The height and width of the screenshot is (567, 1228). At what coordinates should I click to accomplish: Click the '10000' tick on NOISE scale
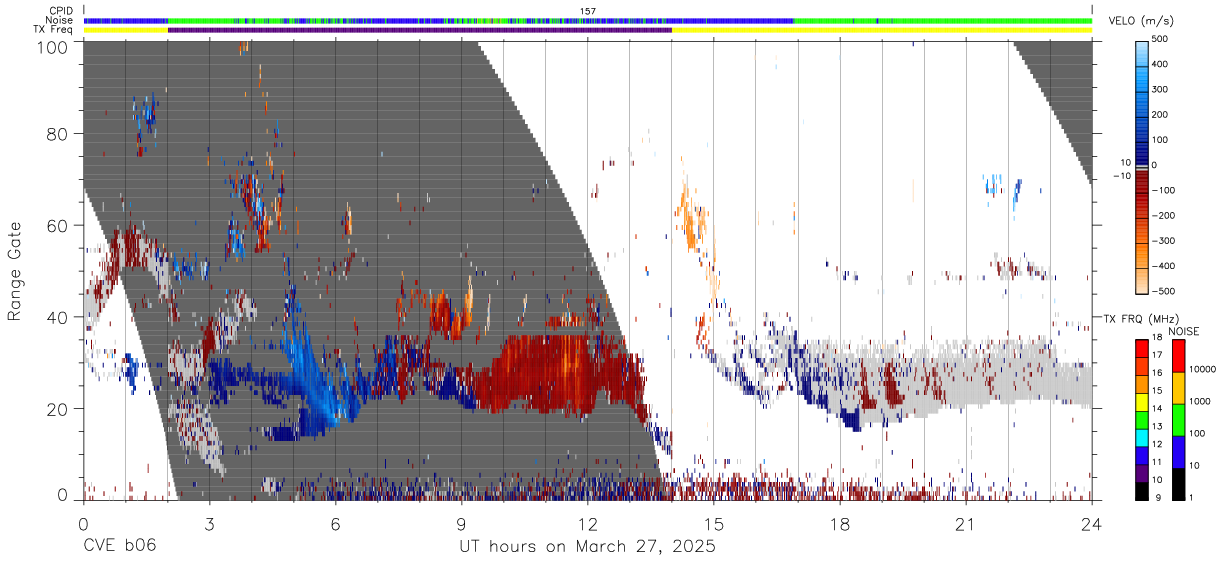1202,370
